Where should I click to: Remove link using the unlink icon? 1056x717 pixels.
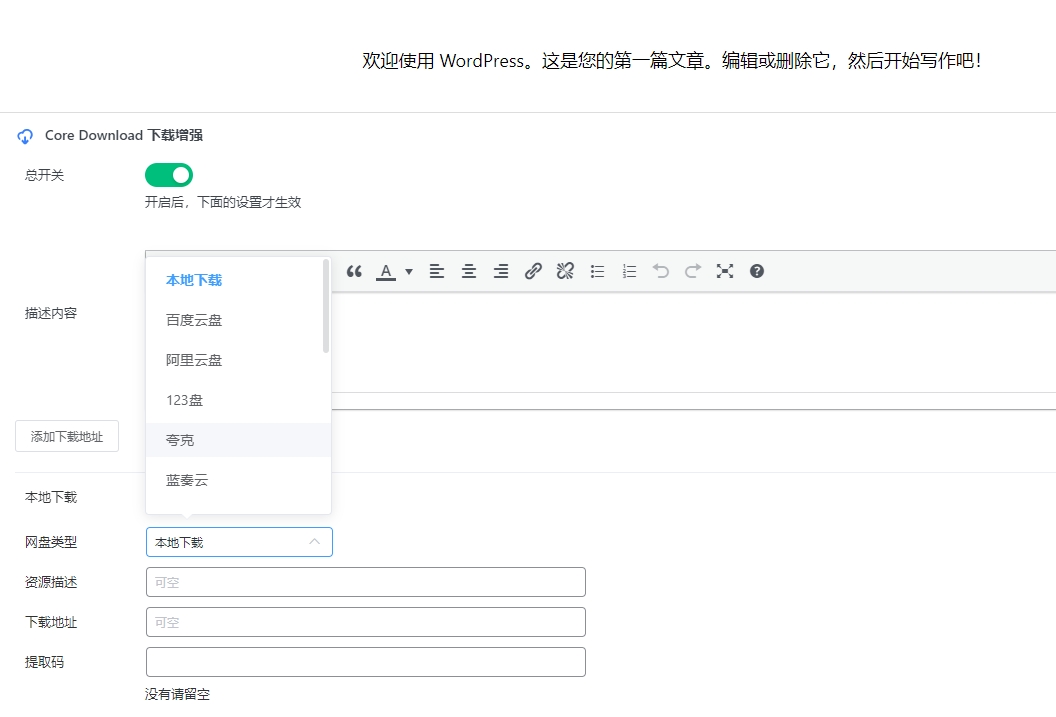[x=564, y=270]
